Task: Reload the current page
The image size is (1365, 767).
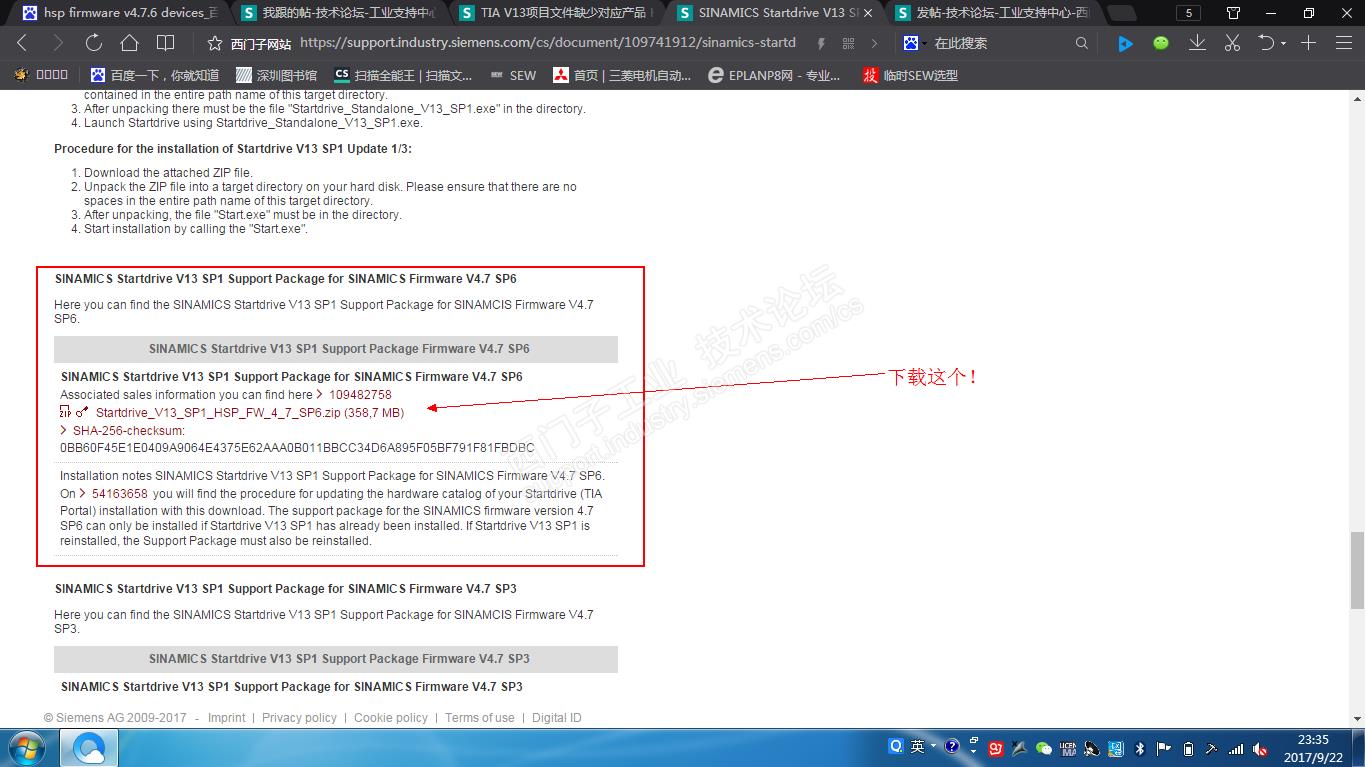Action: (94, 43)
